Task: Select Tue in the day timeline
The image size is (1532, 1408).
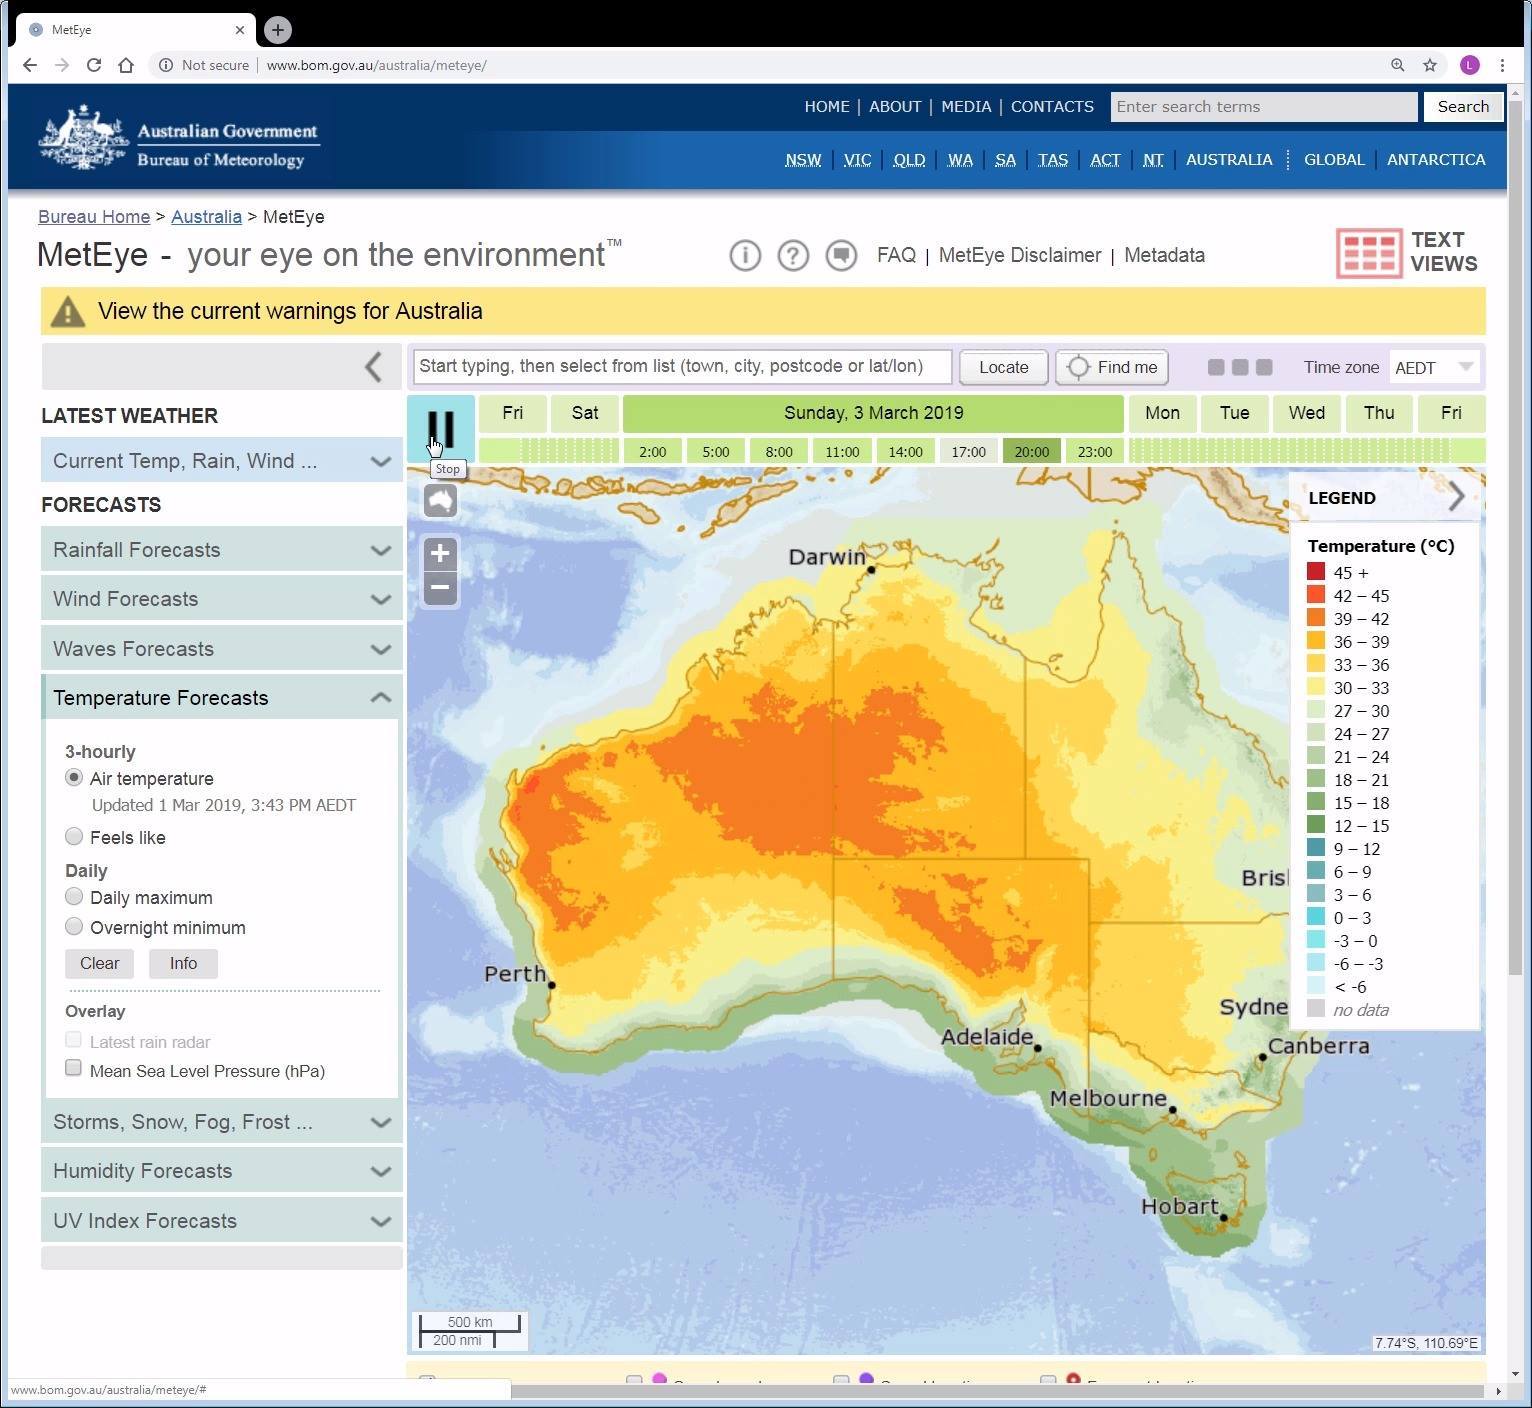Action: point(1234,413)
